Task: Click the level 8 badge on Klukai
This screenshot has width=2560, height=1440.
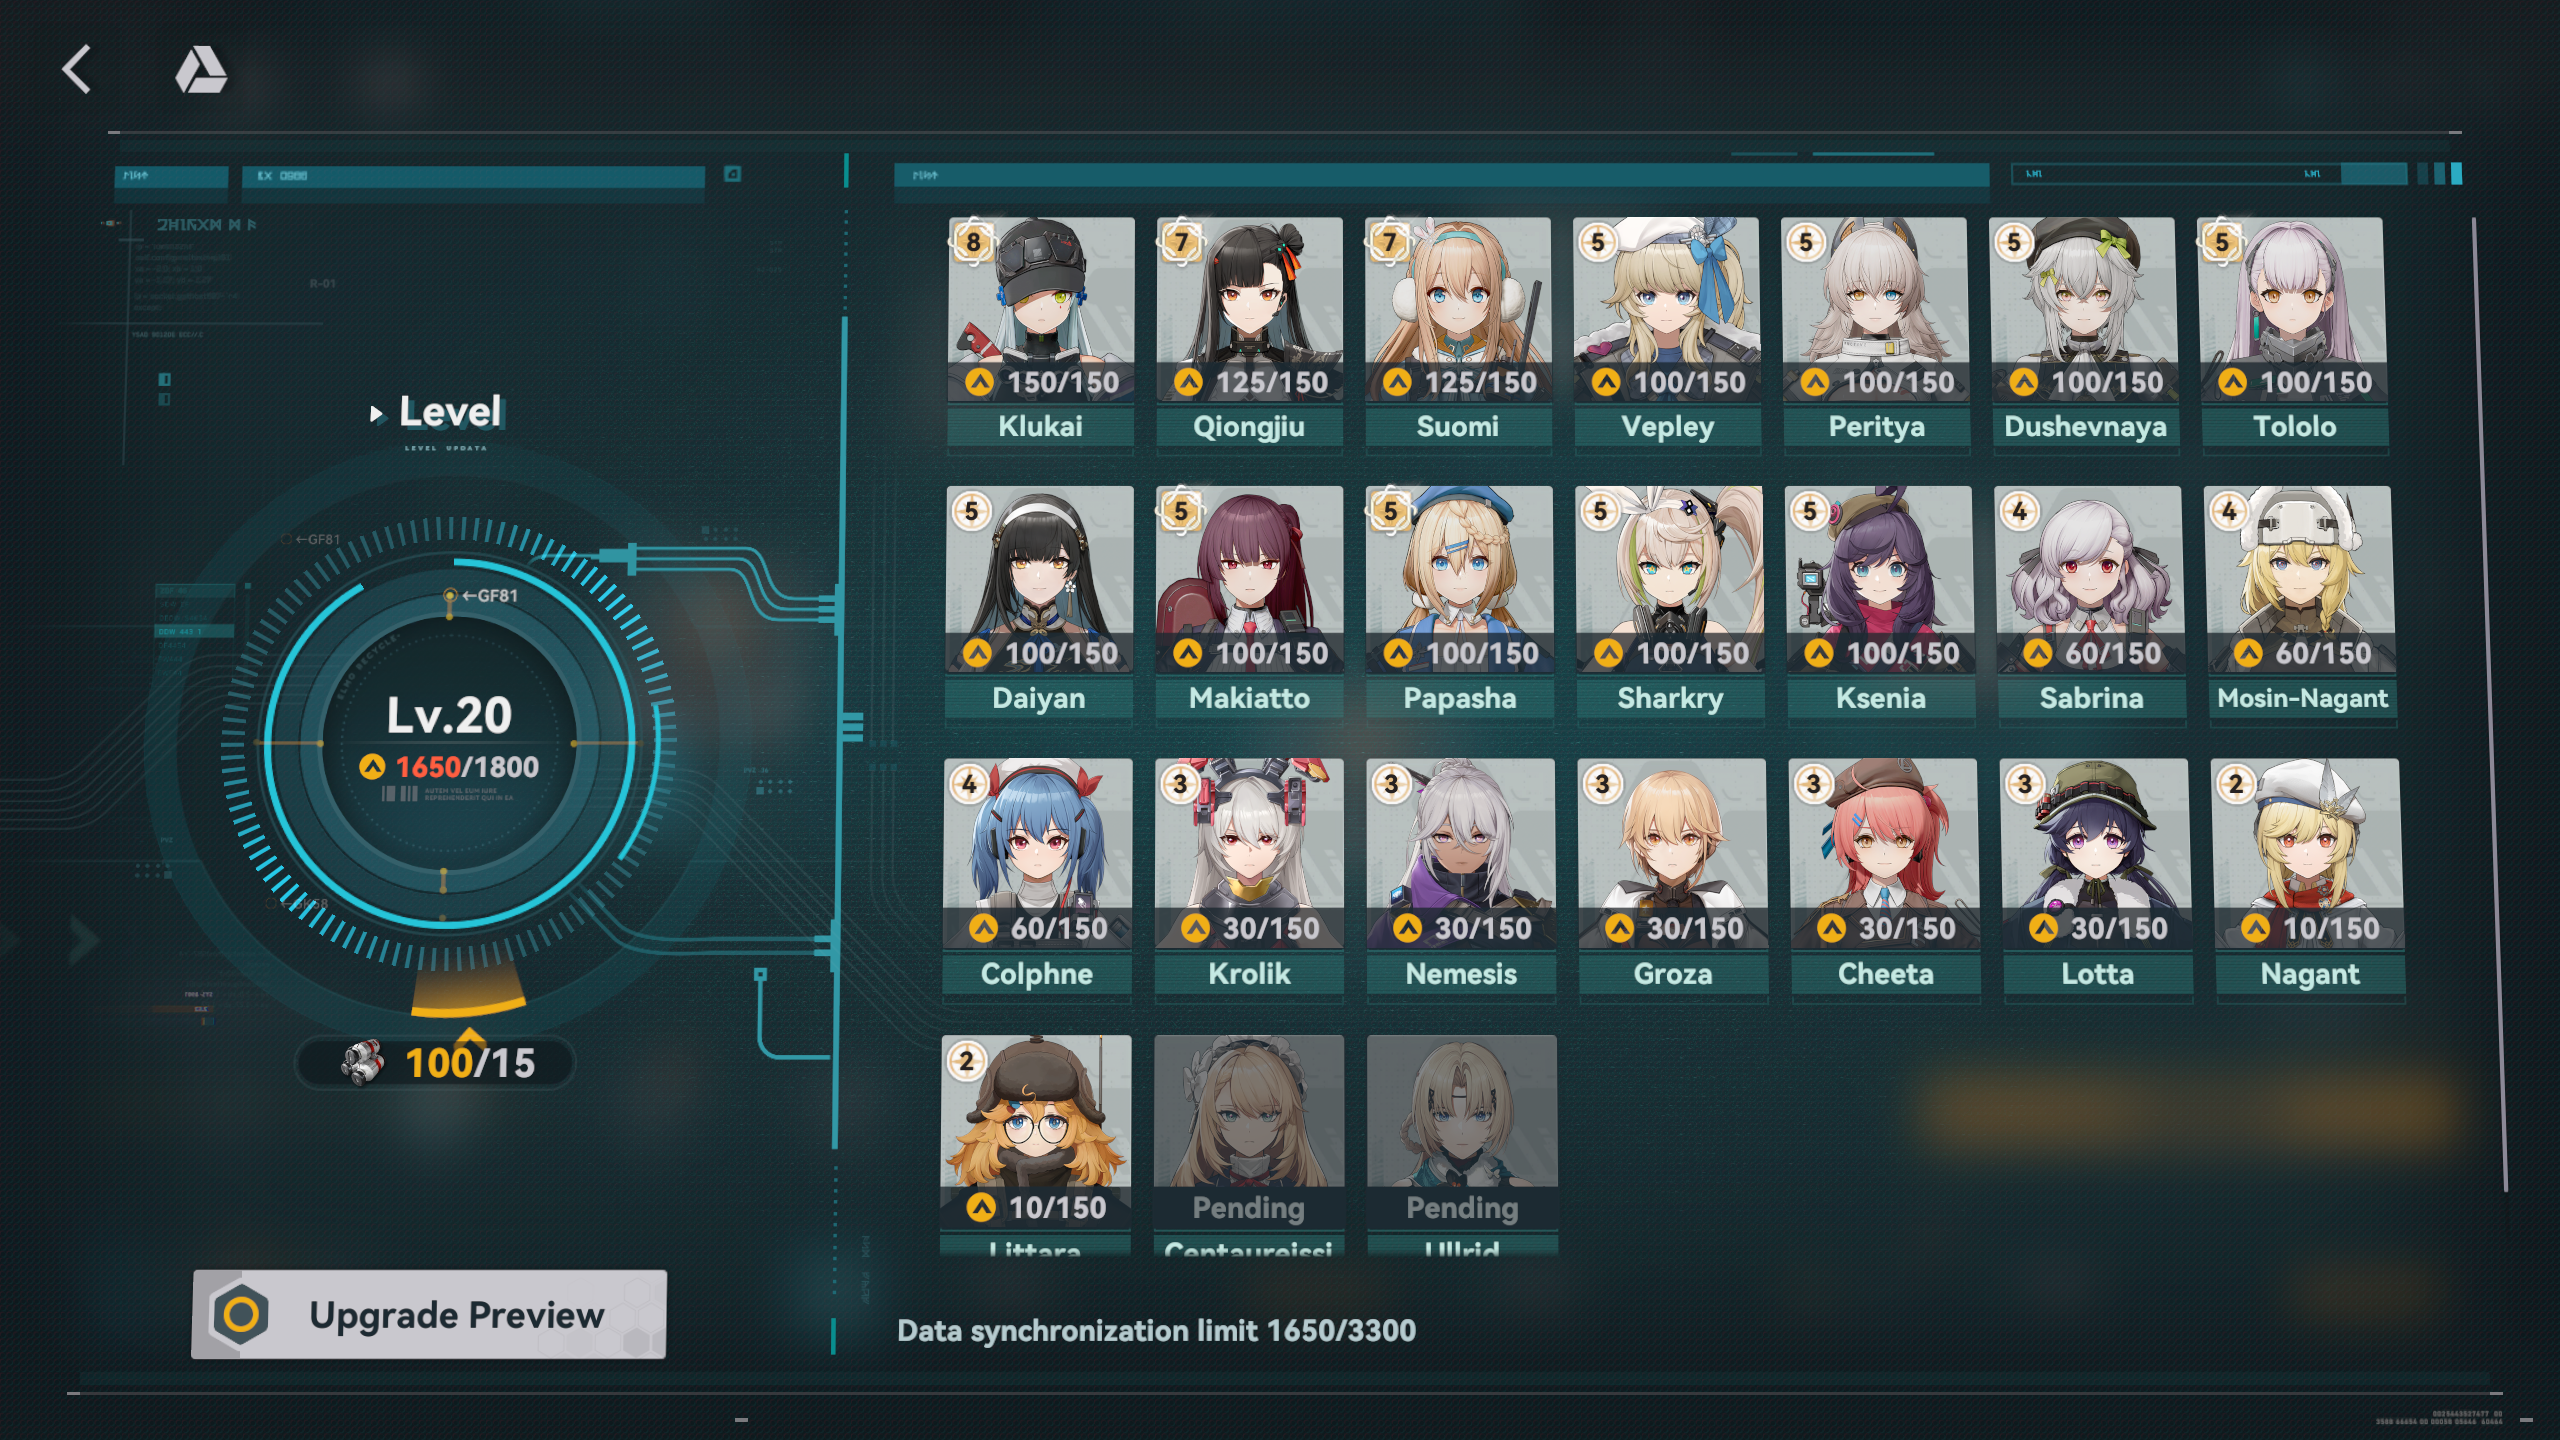Action: tap(973, 242)
